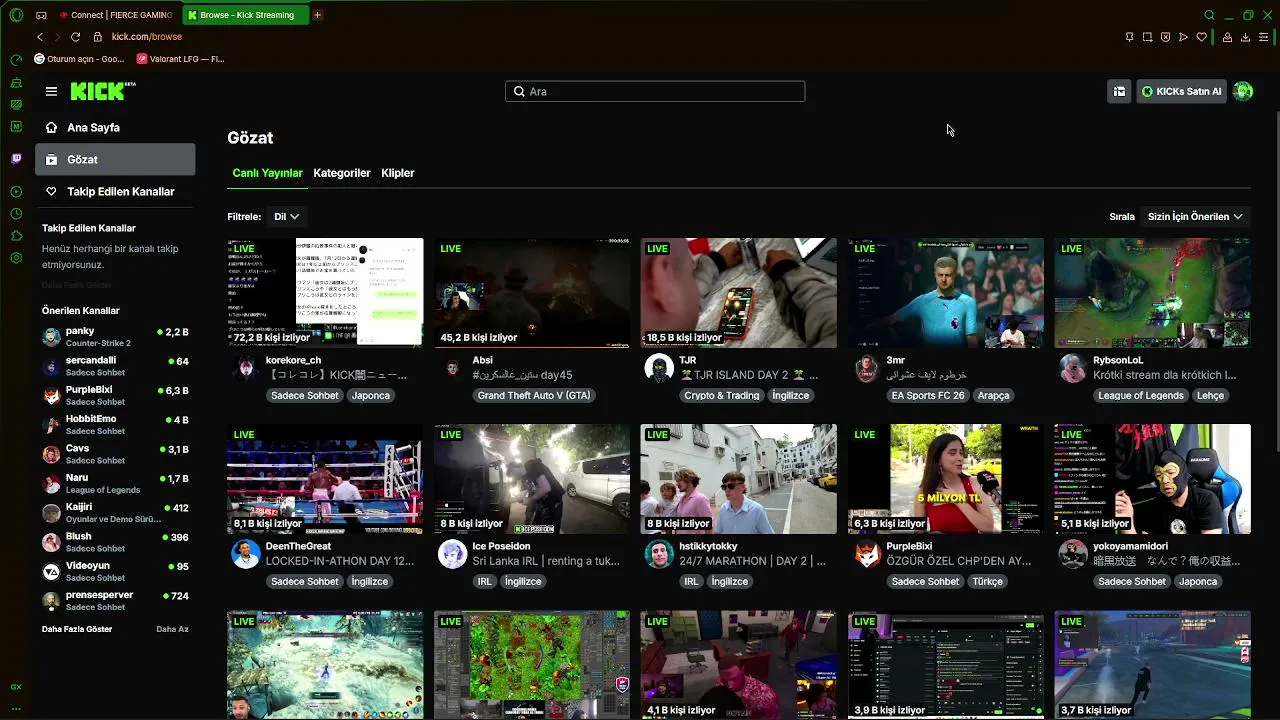The height and width of the screenshot is (720, 1280).
Task: Click the Grand Theft Auto V (GTA) tag
Action: (x=534, y=395)
